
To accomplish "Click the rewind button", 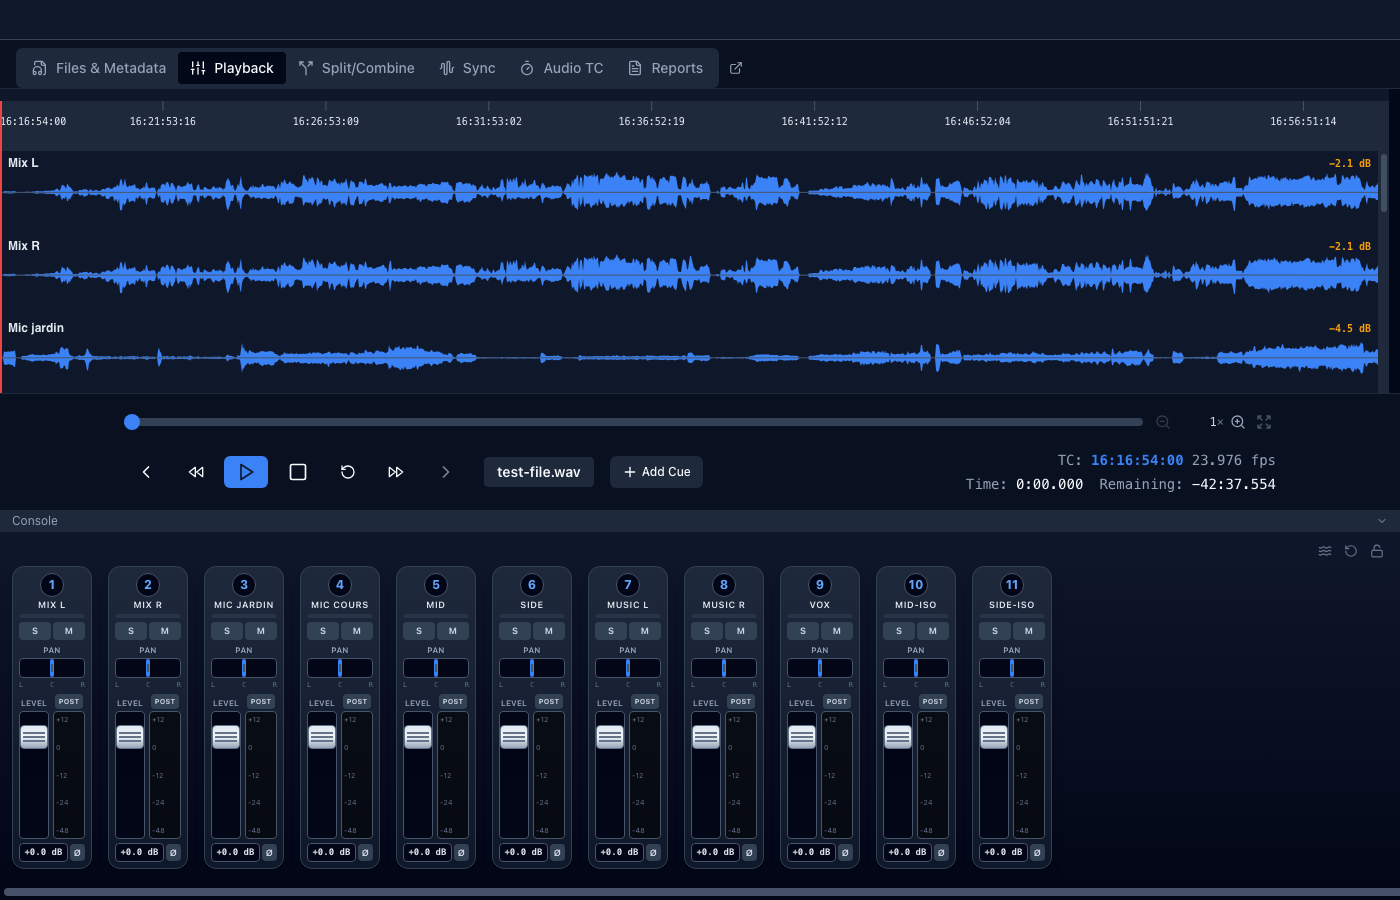I will tap(196, 472).
